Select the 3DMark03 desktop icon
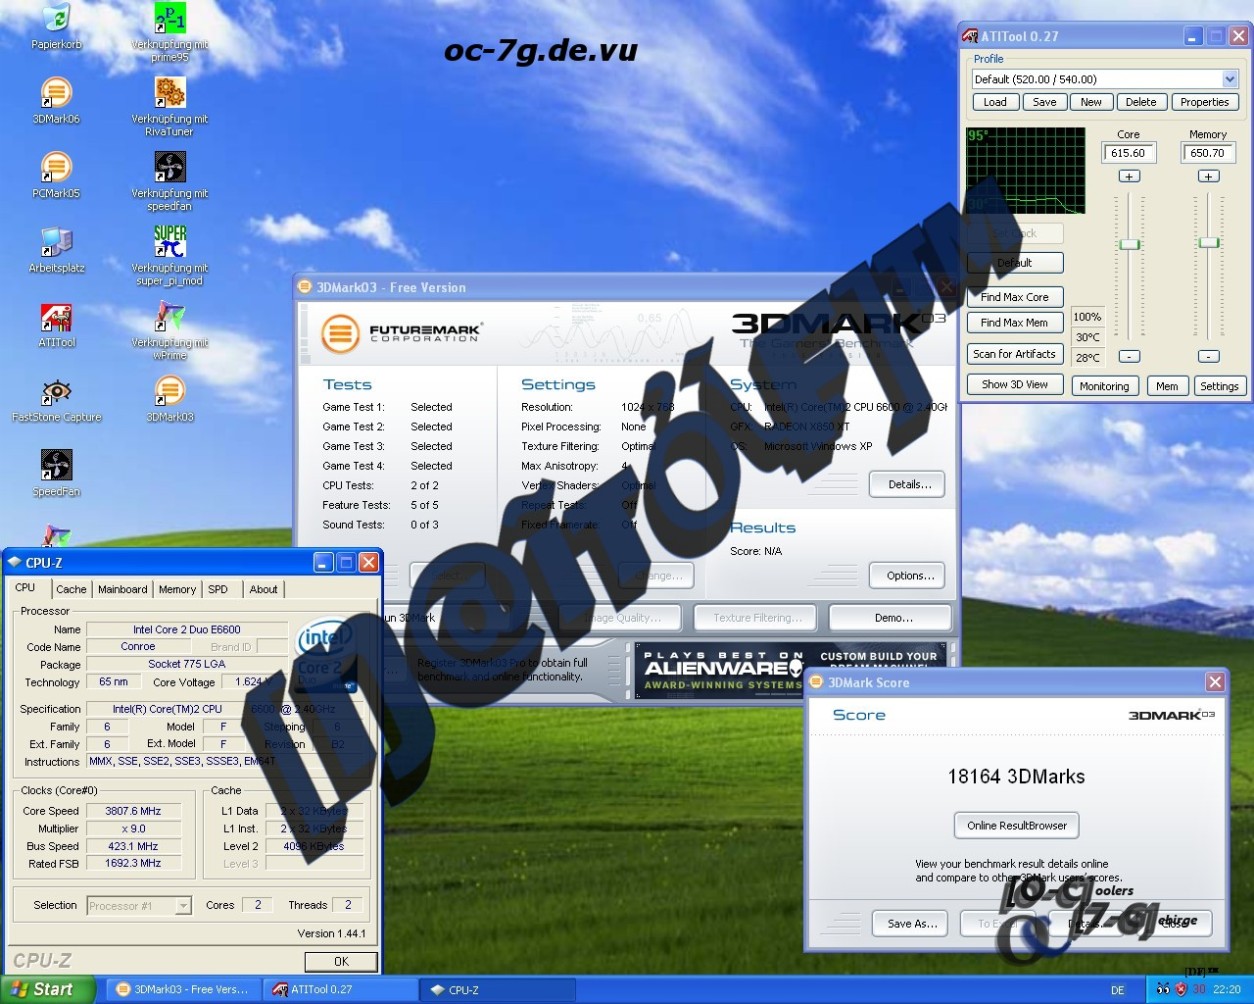 (x=170, y=392)
